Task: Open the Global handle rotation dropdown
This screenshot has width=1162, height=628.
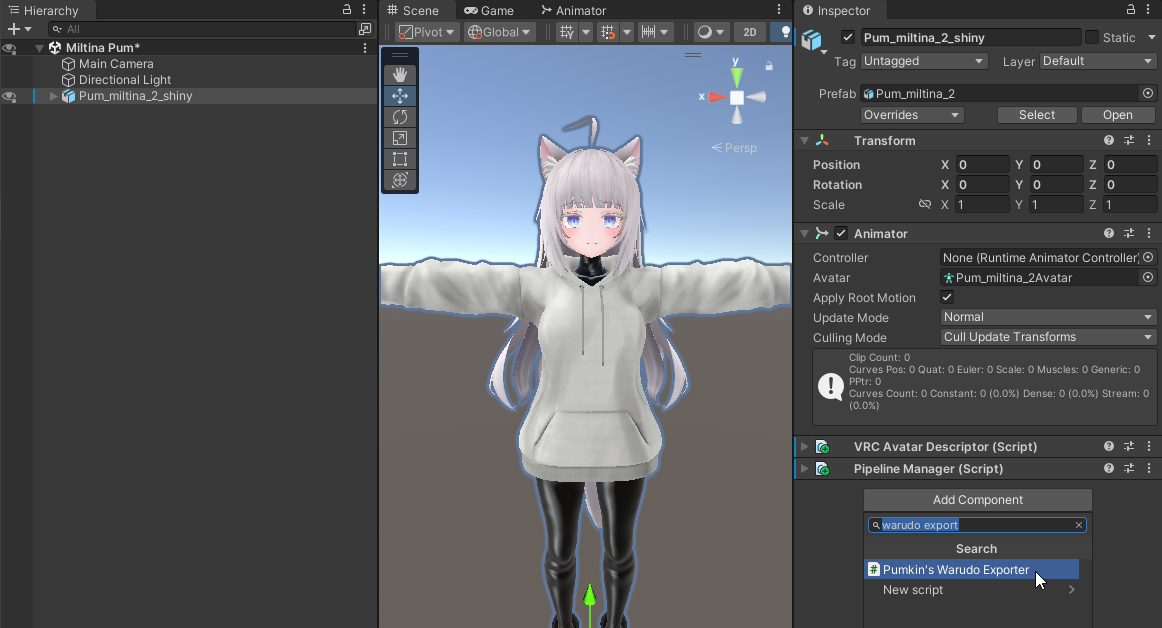Action: coord(499,32)
